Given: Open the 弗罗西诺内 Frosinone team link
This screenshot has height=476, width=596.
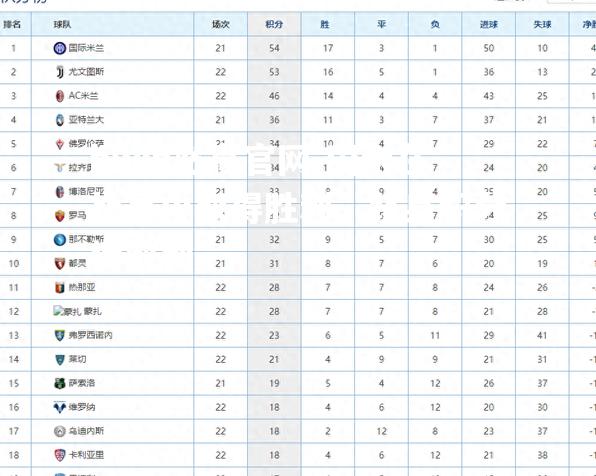Looking at the screenshot, I should 90,335.
